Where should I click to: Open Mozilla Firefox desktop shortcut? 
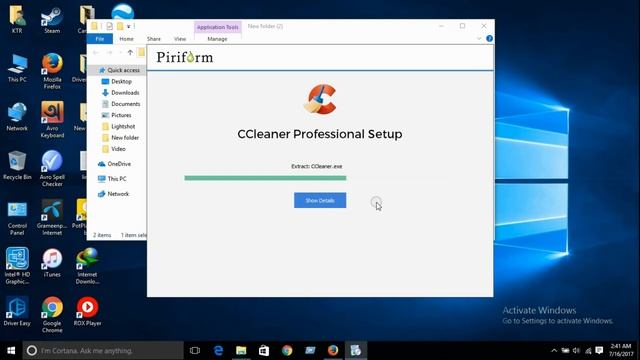point(52,71)
